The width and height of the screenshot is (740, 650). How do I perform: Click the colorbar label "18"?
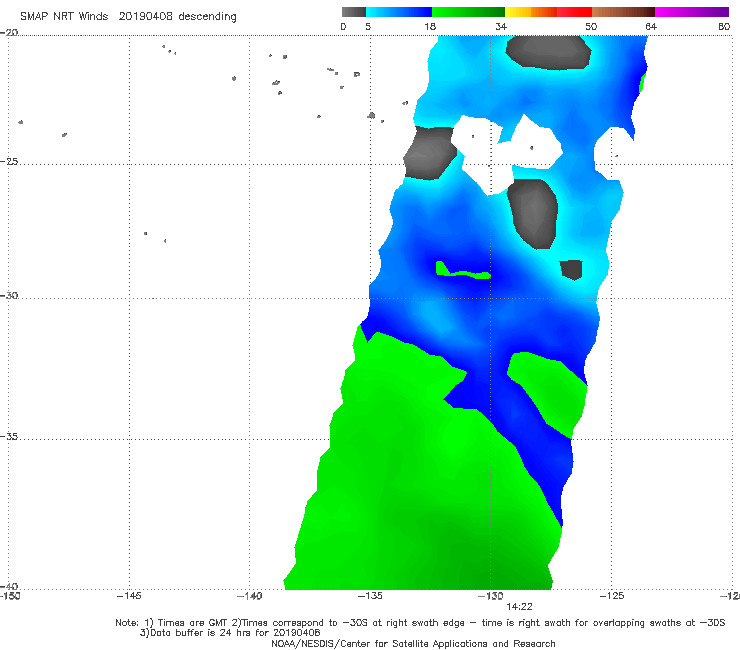[430, 27]
